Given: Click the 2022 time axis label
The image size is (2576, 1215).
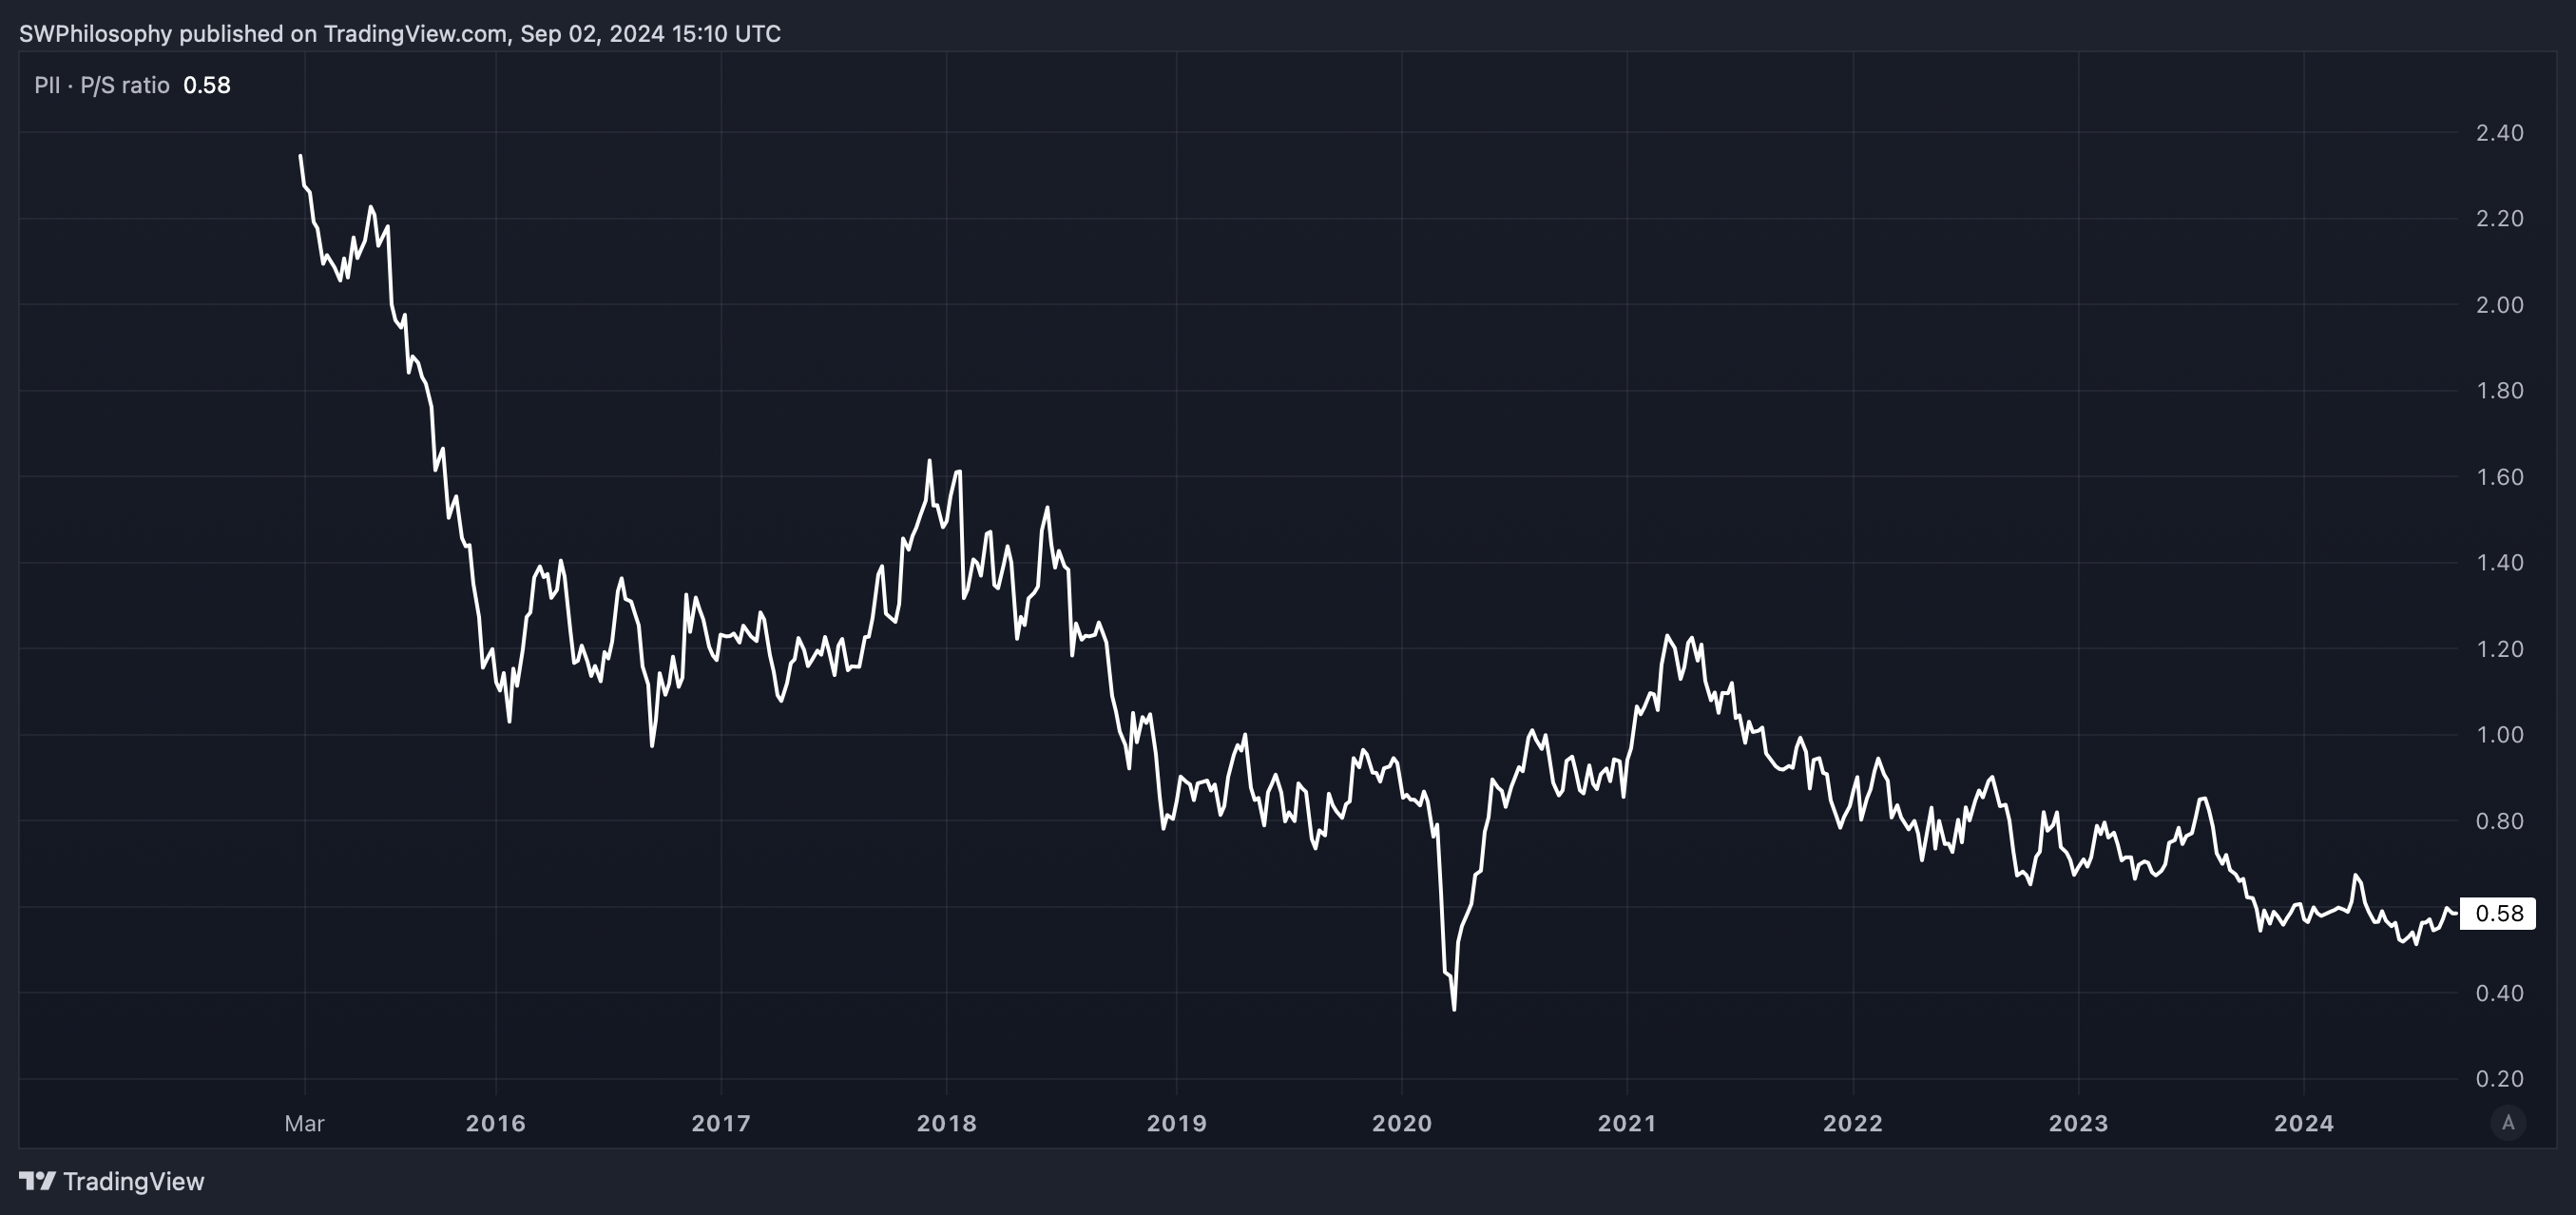Looking at the screenshot, I should pos(1852,1123).
